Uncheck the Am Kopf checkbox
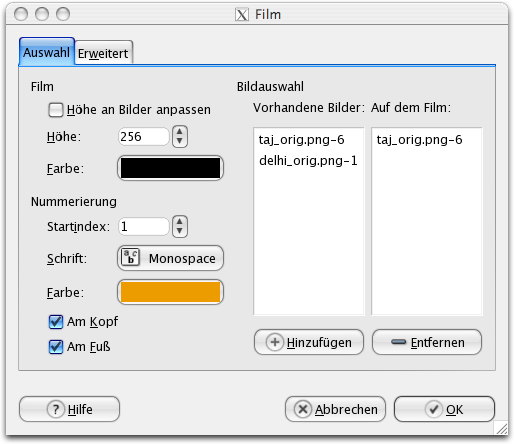Viewport: 514px width, 444px height. [56, 322]
